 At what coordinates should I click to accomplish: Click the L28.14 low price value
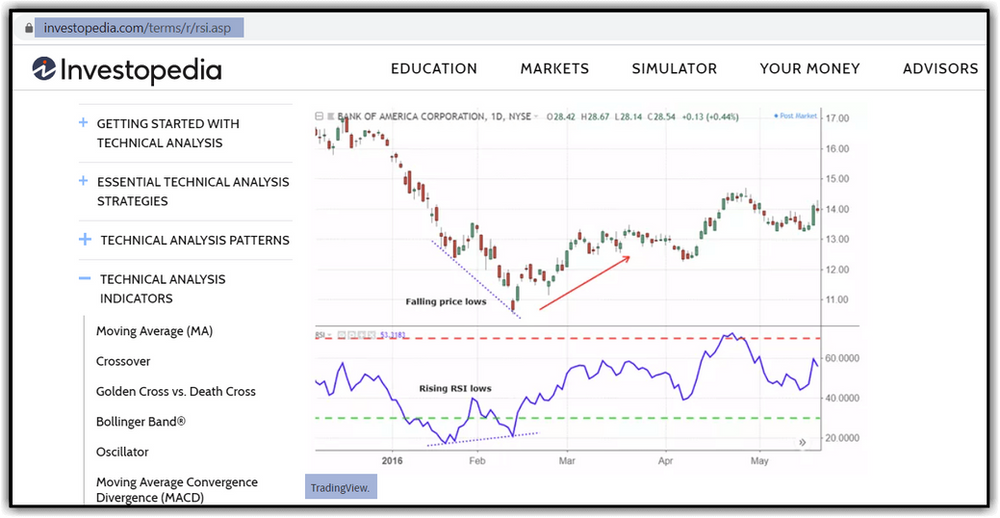click(628, 117)
